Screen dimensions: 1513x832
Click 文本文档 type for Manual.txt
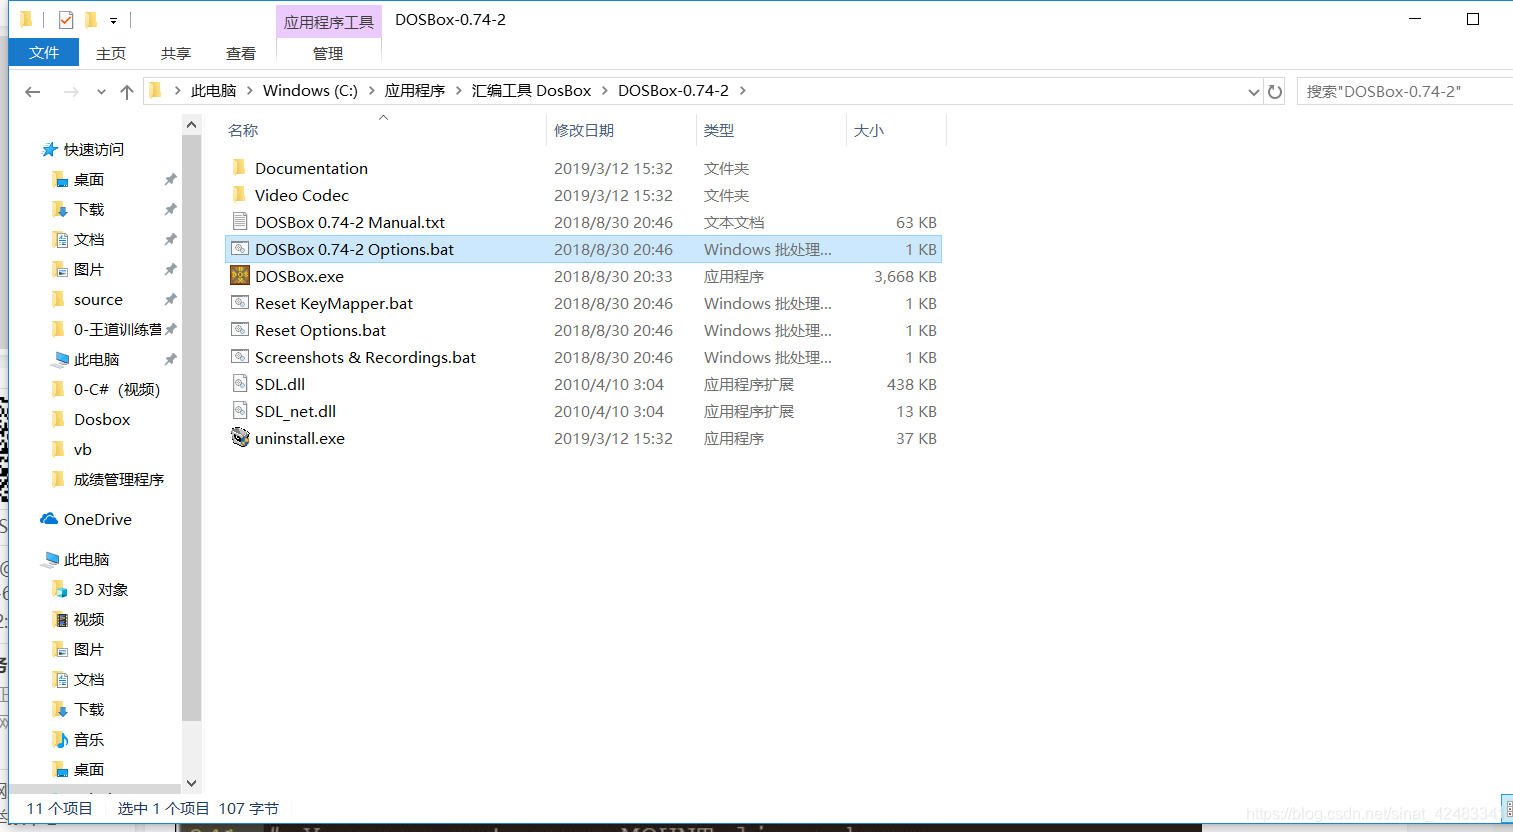pyautogui.click(x=734, y=222)
